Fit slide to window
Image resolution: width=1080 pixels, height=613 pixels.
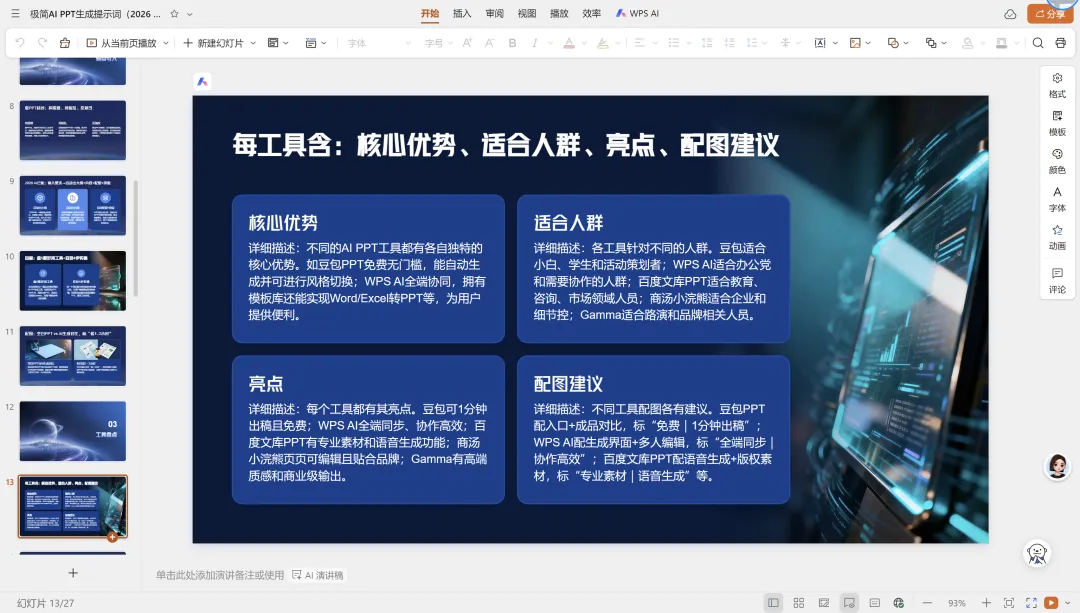1009,603
